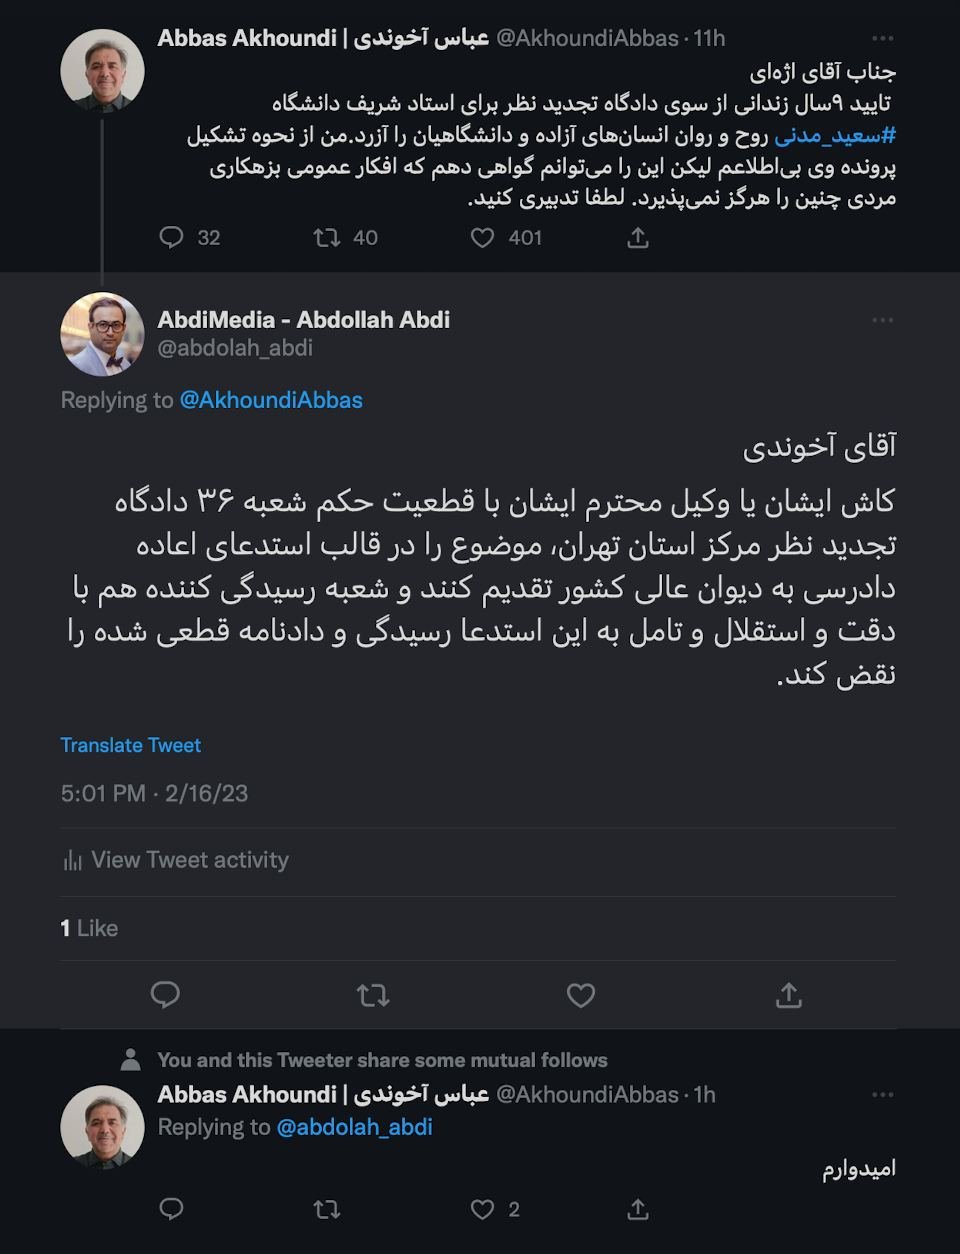This screenshot has height=1254, width=960.
Task: Reply to the bottom امیدوارم tweet
Action: tap(172, 1209)
